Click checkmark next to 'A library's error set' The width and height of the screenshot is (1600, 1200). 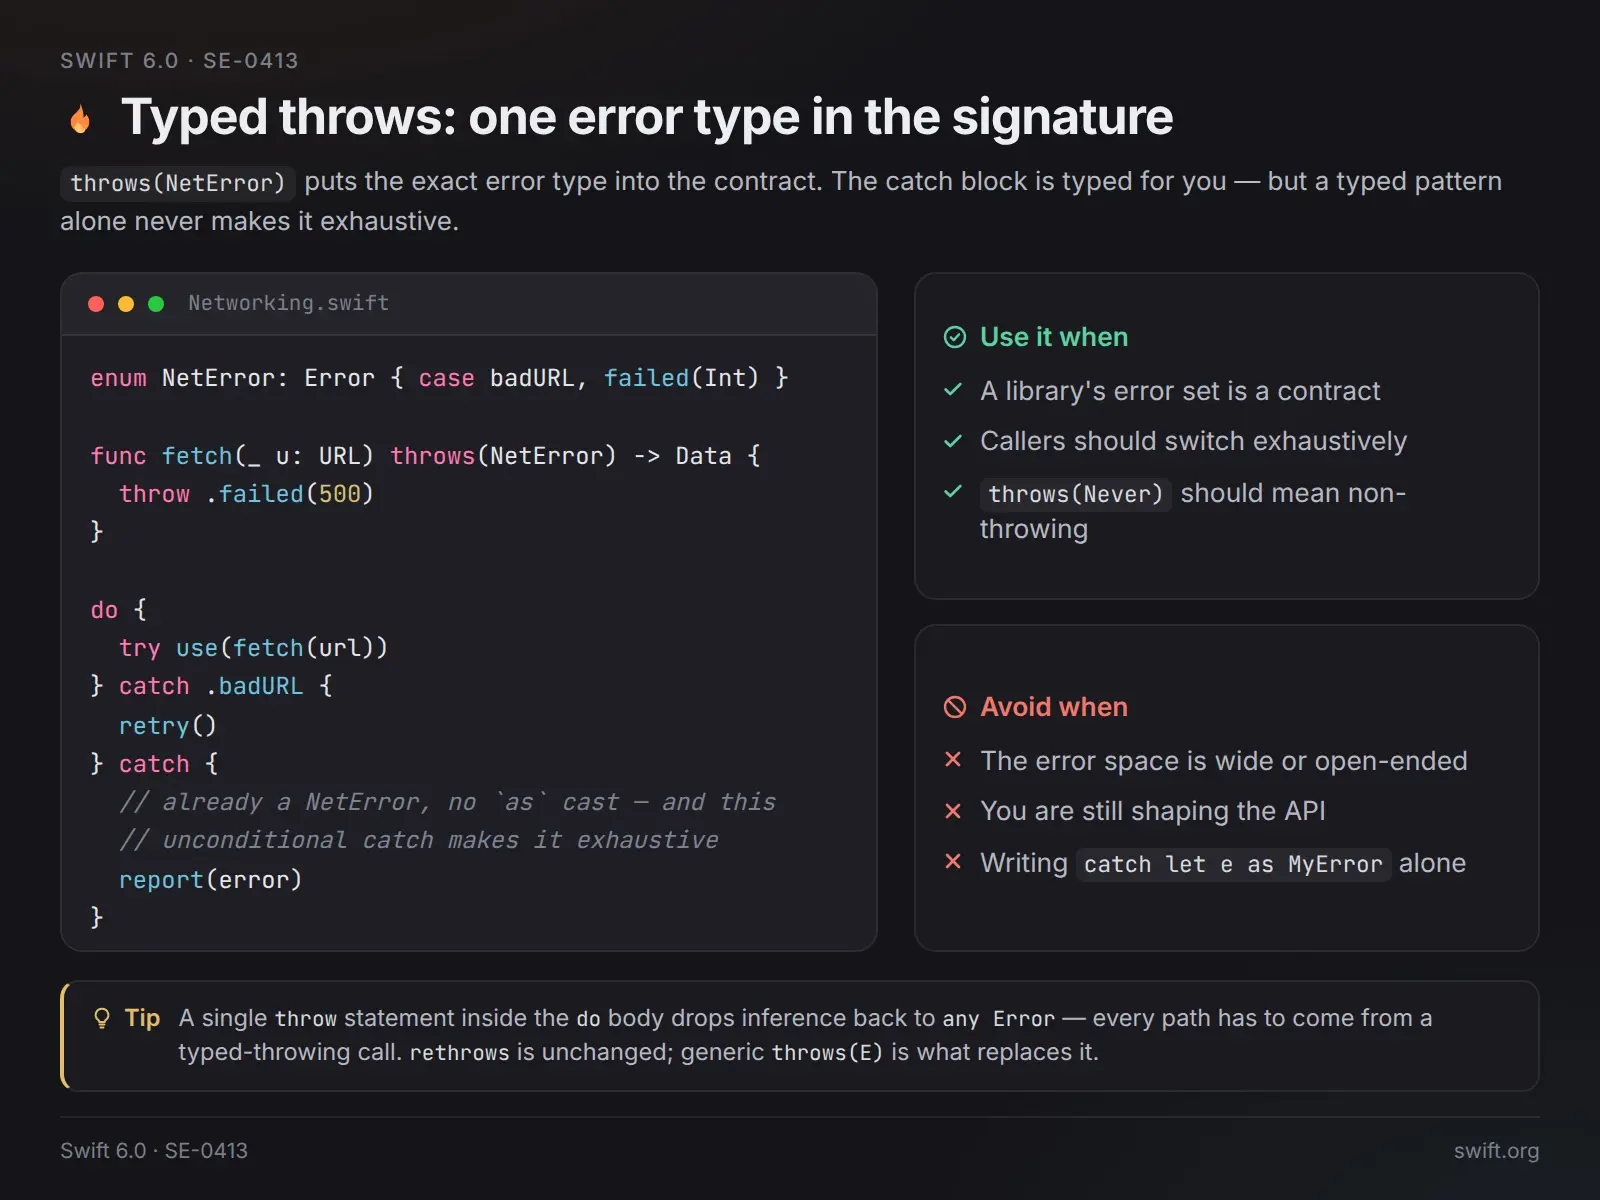(953, 390)
